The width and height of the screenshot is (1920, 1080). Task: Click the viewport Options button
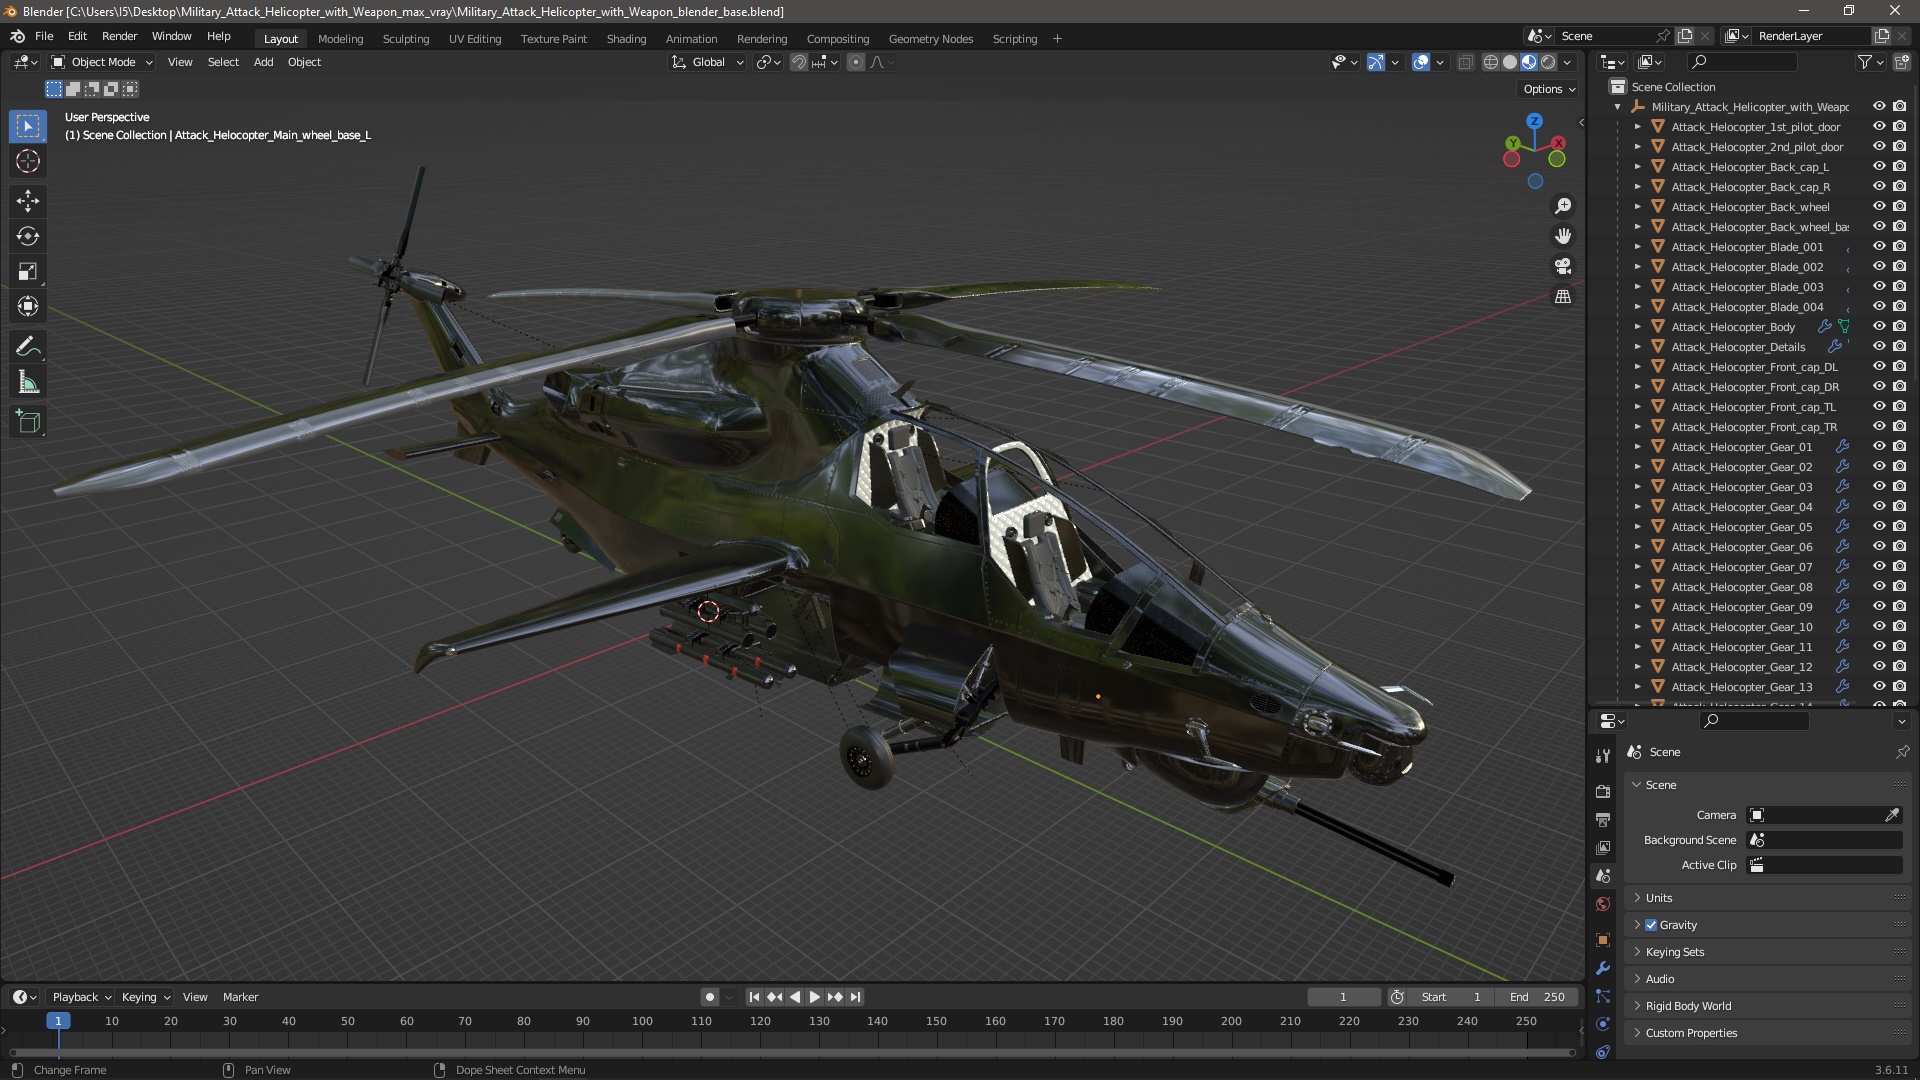point(1548,89)
